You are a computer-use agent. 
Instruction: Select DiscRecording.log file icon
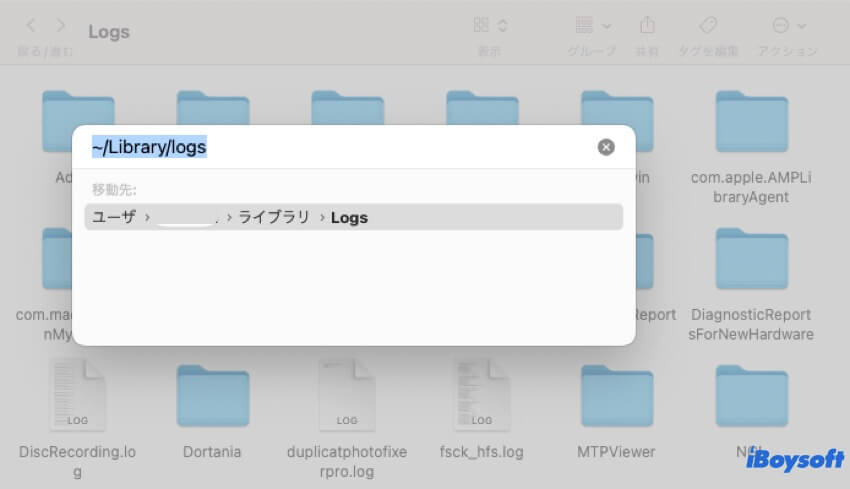click(78, 394)
